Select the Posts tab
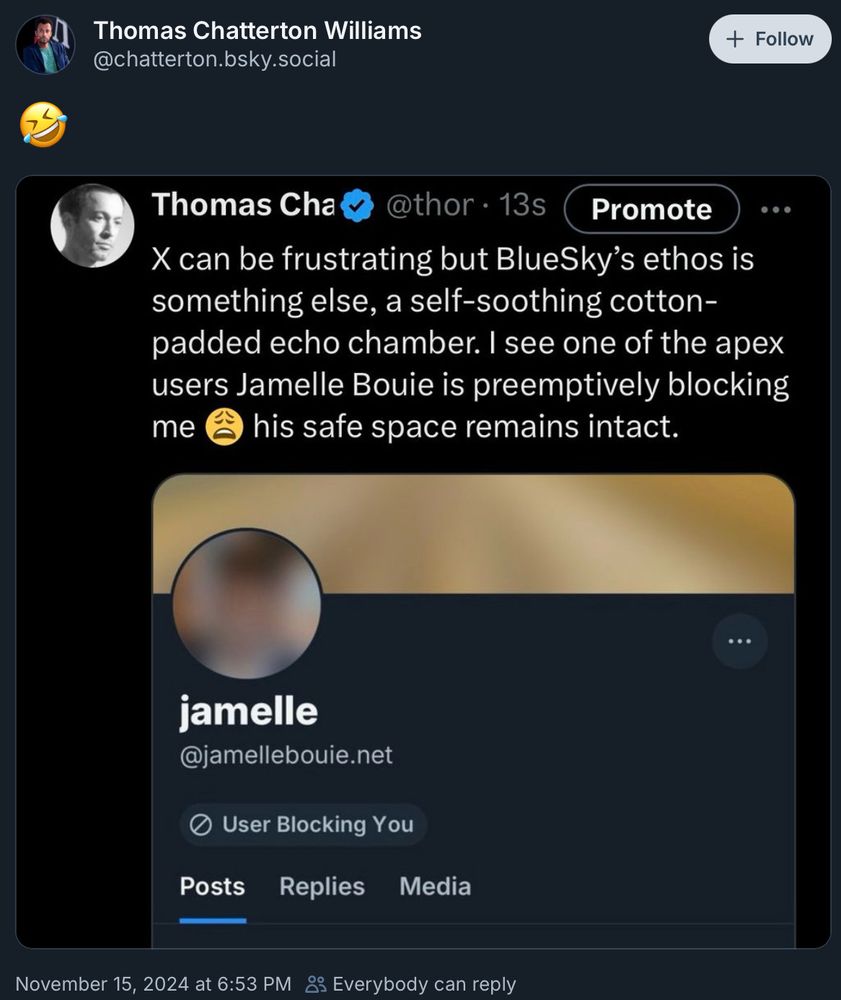The width and height of the screenshot is (841, 1000). [x=212, y=886]
